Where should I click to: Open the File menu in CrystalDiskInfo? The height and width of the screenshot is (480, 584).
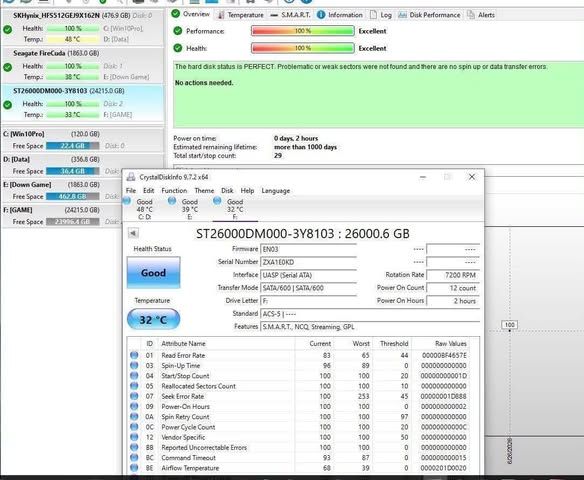131,190
